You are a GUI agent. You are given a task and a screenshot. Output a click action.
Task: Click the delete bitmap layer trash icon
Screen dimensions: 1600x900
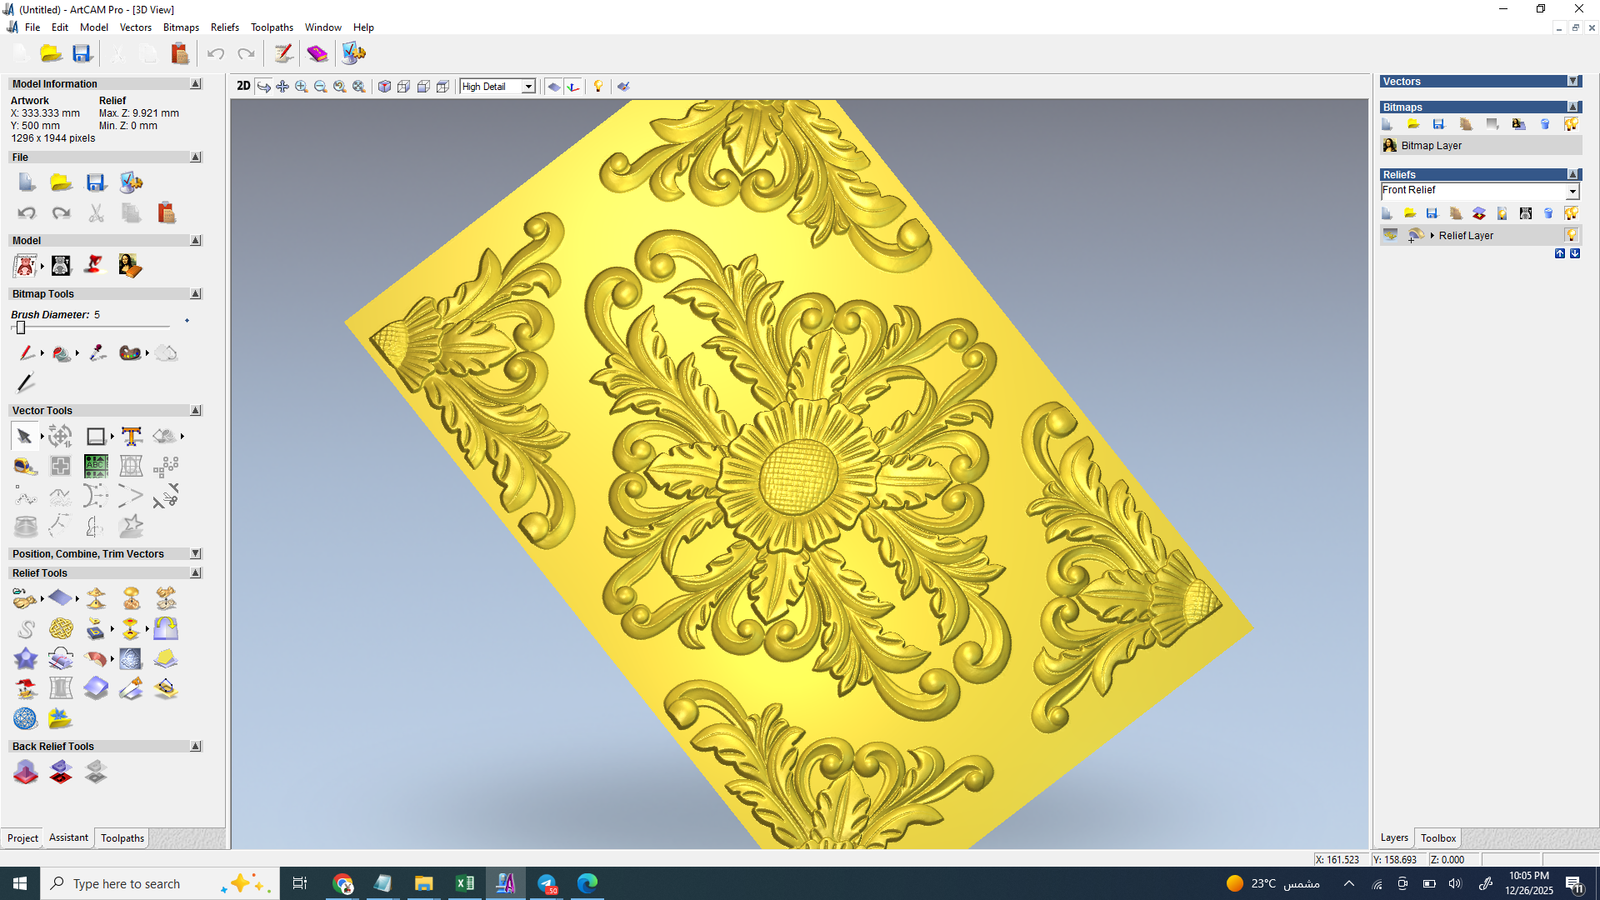click(1545, 124)
